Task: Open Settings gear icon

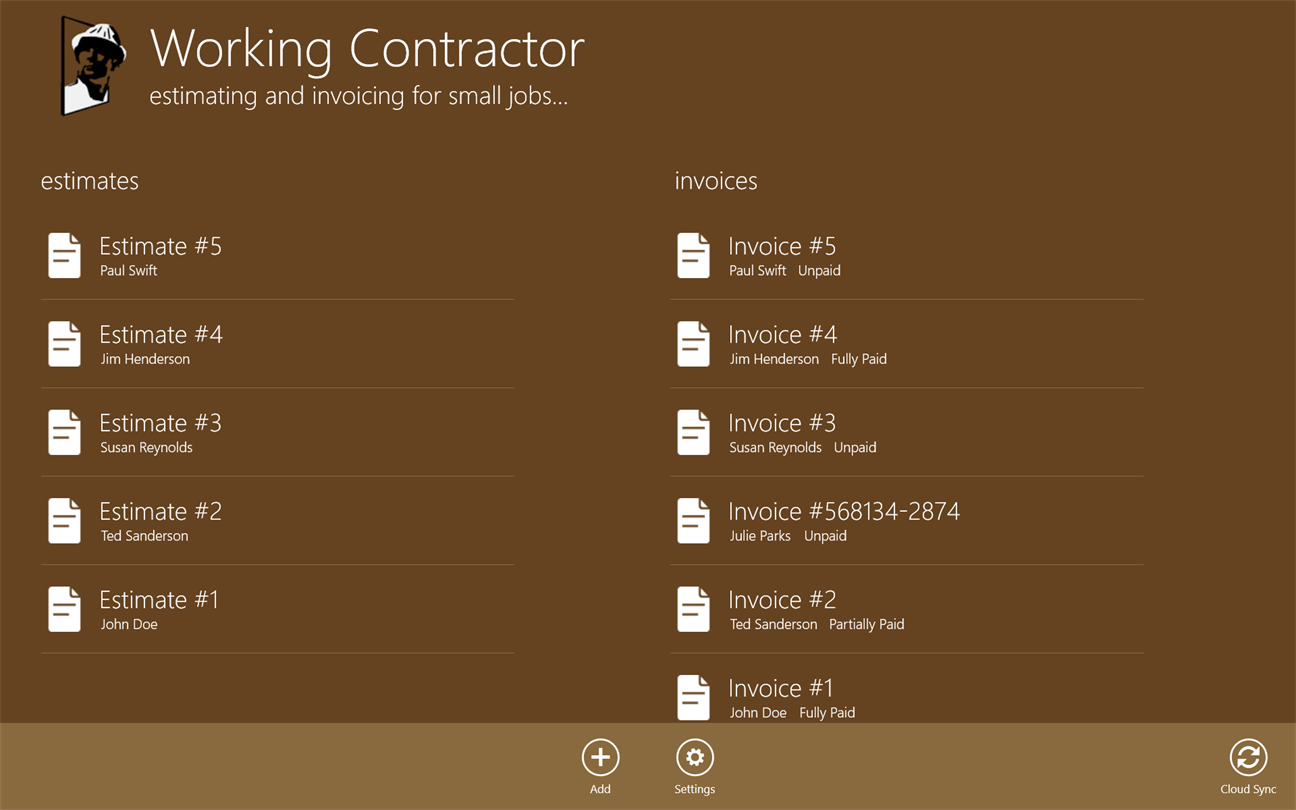Action: click(x=694, y=758)
